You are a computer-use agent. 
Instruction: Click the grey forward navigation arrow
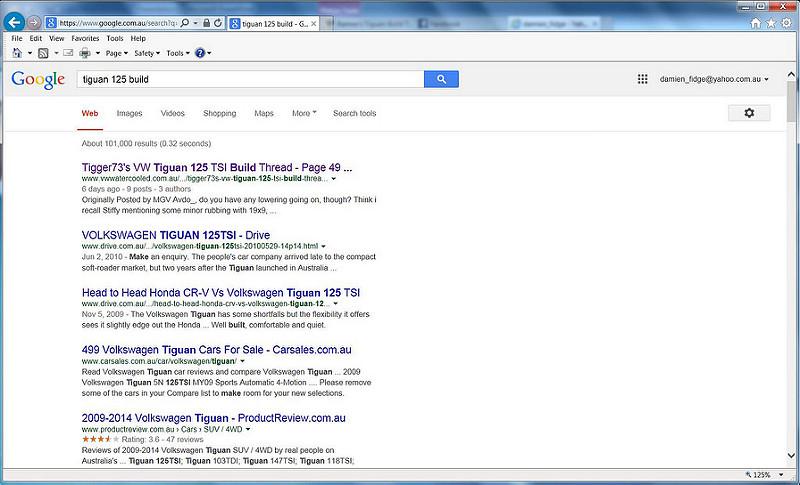[34, 22]
